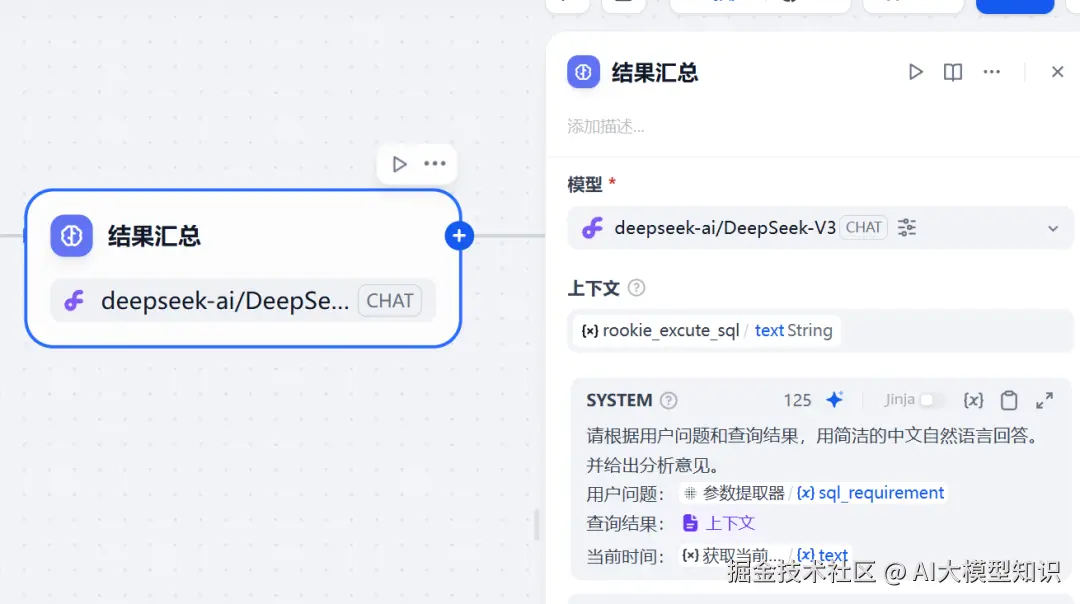This screenshot has width=1080, height=604.
Task: Click the 参数提取器 node reference in prompt
Action: [x=734, y=493]
